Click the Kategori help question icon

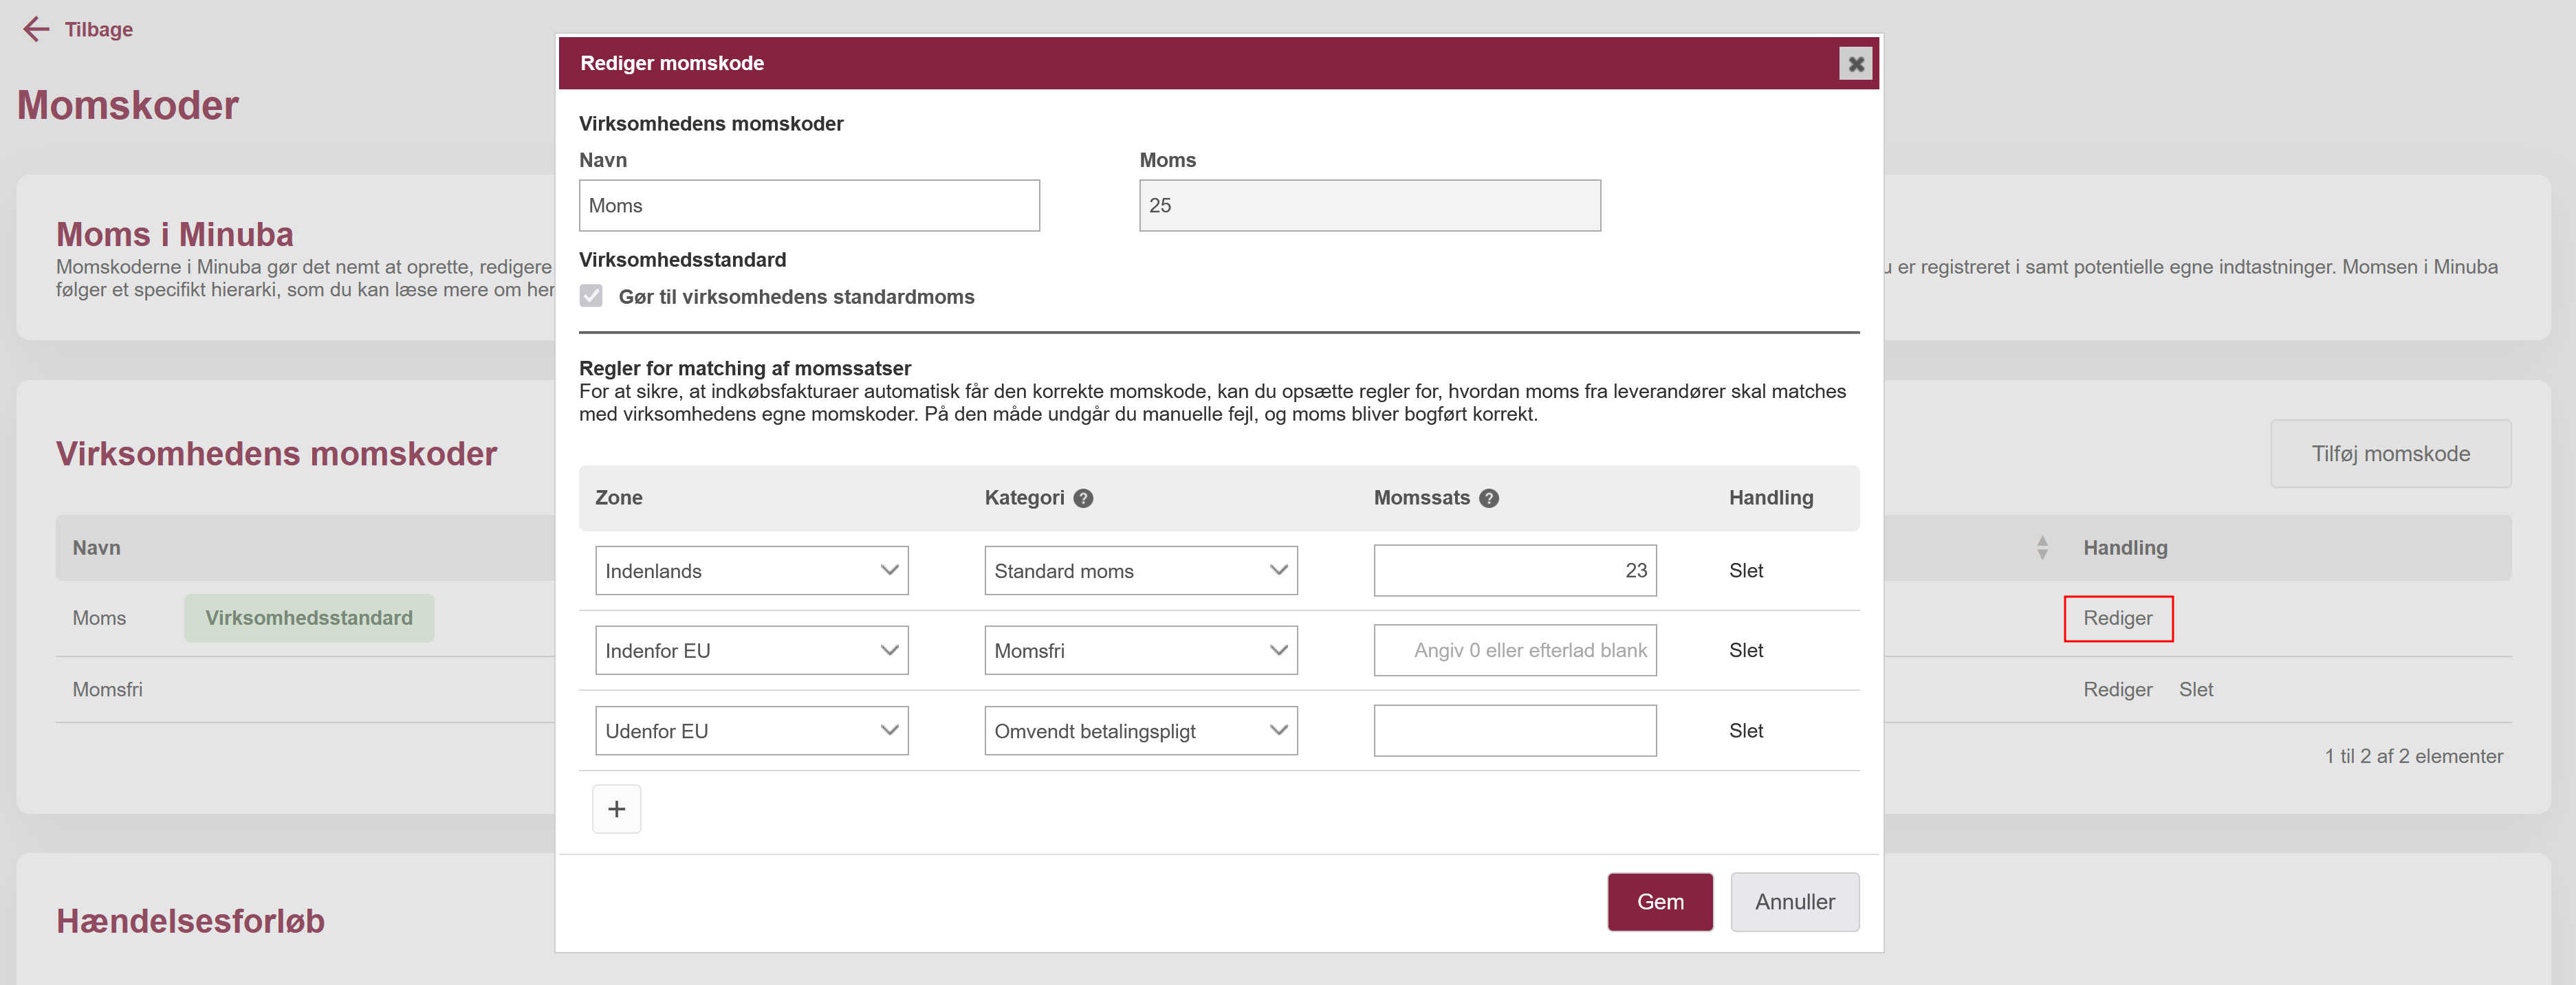tap(1083, 498)
